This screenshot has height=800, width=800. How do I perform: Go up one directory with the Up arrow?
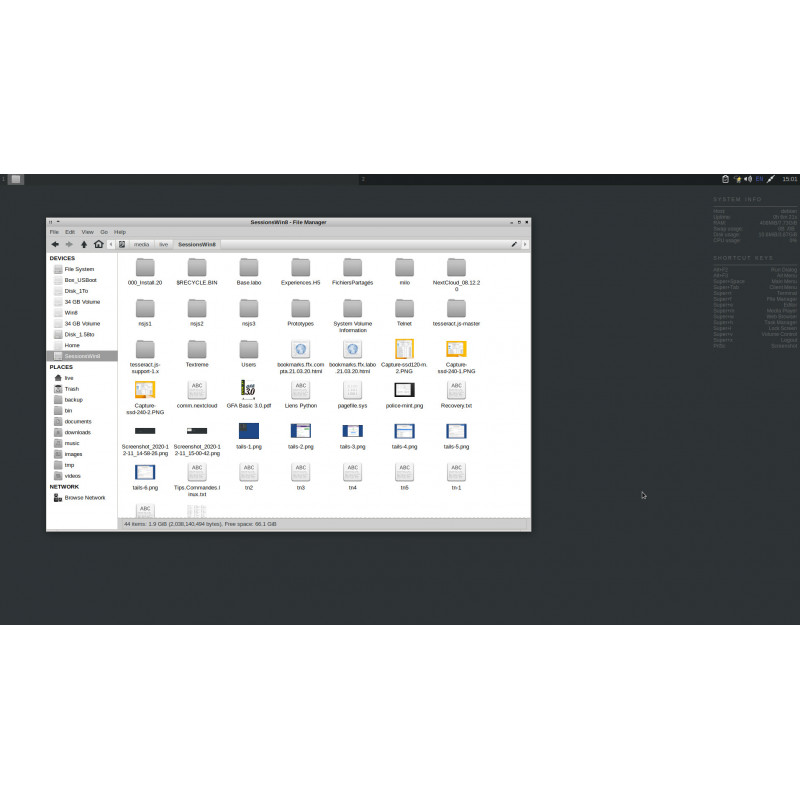point(84,243)
